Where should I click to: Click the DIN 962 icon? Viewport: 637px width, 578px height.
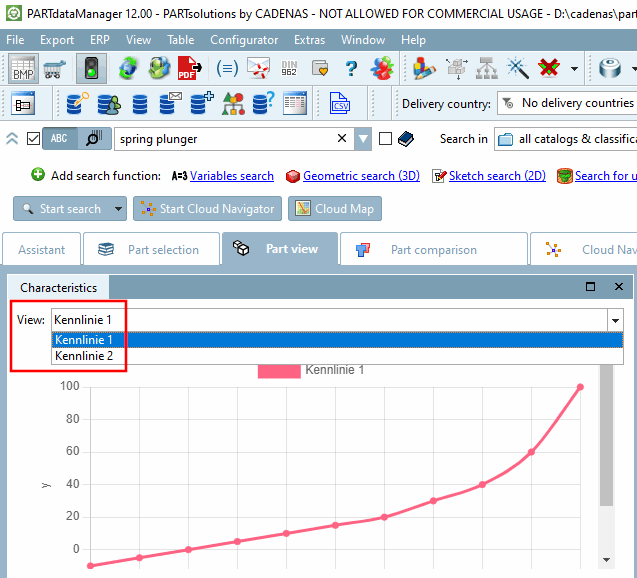[289, 68]
